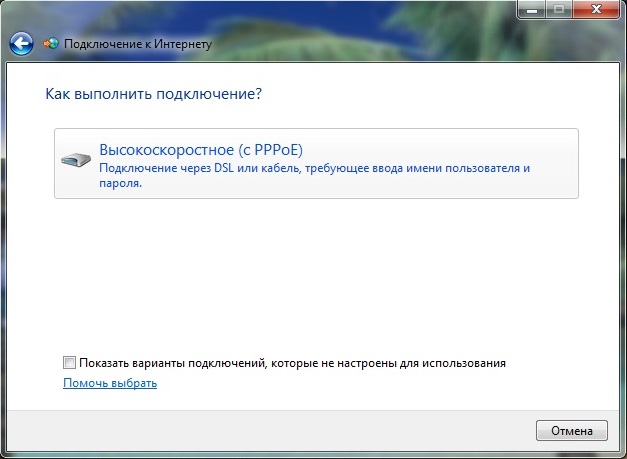Go back with the blue arrow button
Screen dimensions: 627x459
(21, 44)
